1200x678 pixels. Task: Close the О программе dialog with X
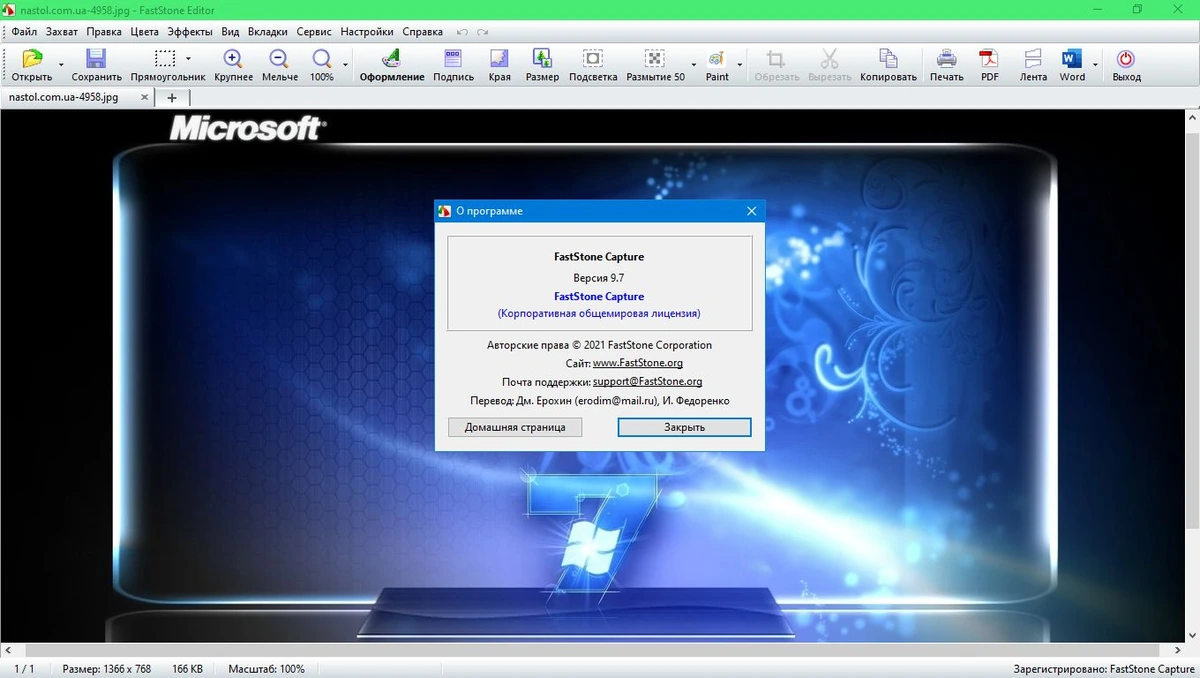coord(751,211)
